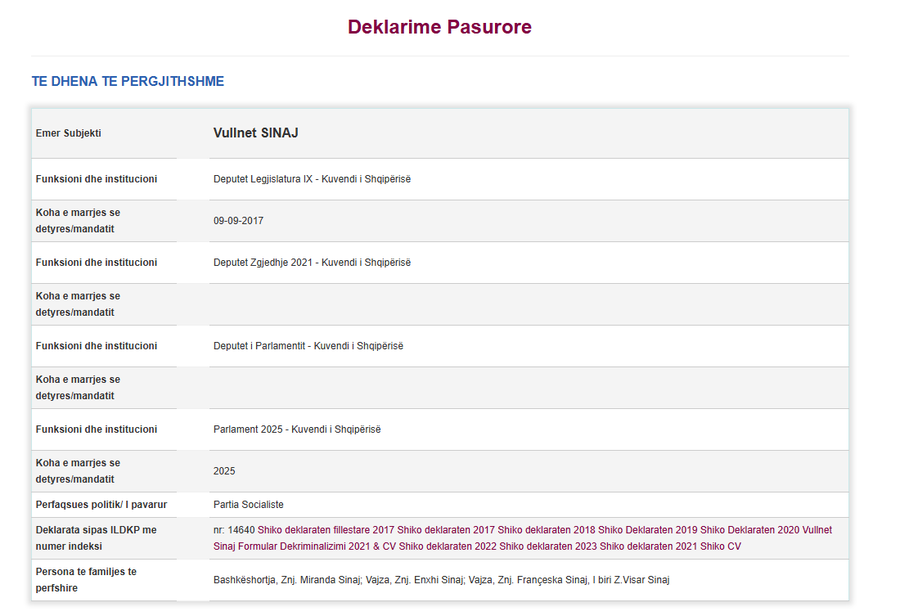Open the Shiko deklaraten 2021 link
The height and width of the screenshot is (616, 900).
pos(649,547)
